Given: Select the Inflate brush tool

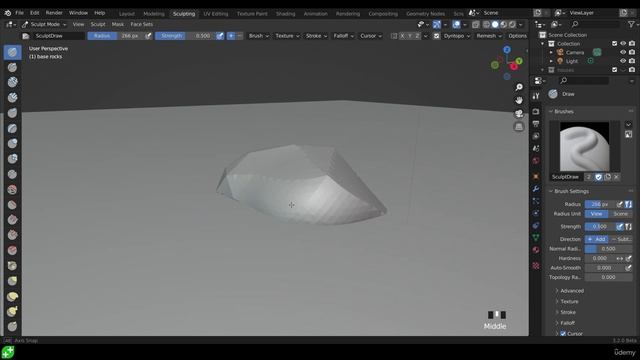Looking at the screenshot, I should 12,143.
